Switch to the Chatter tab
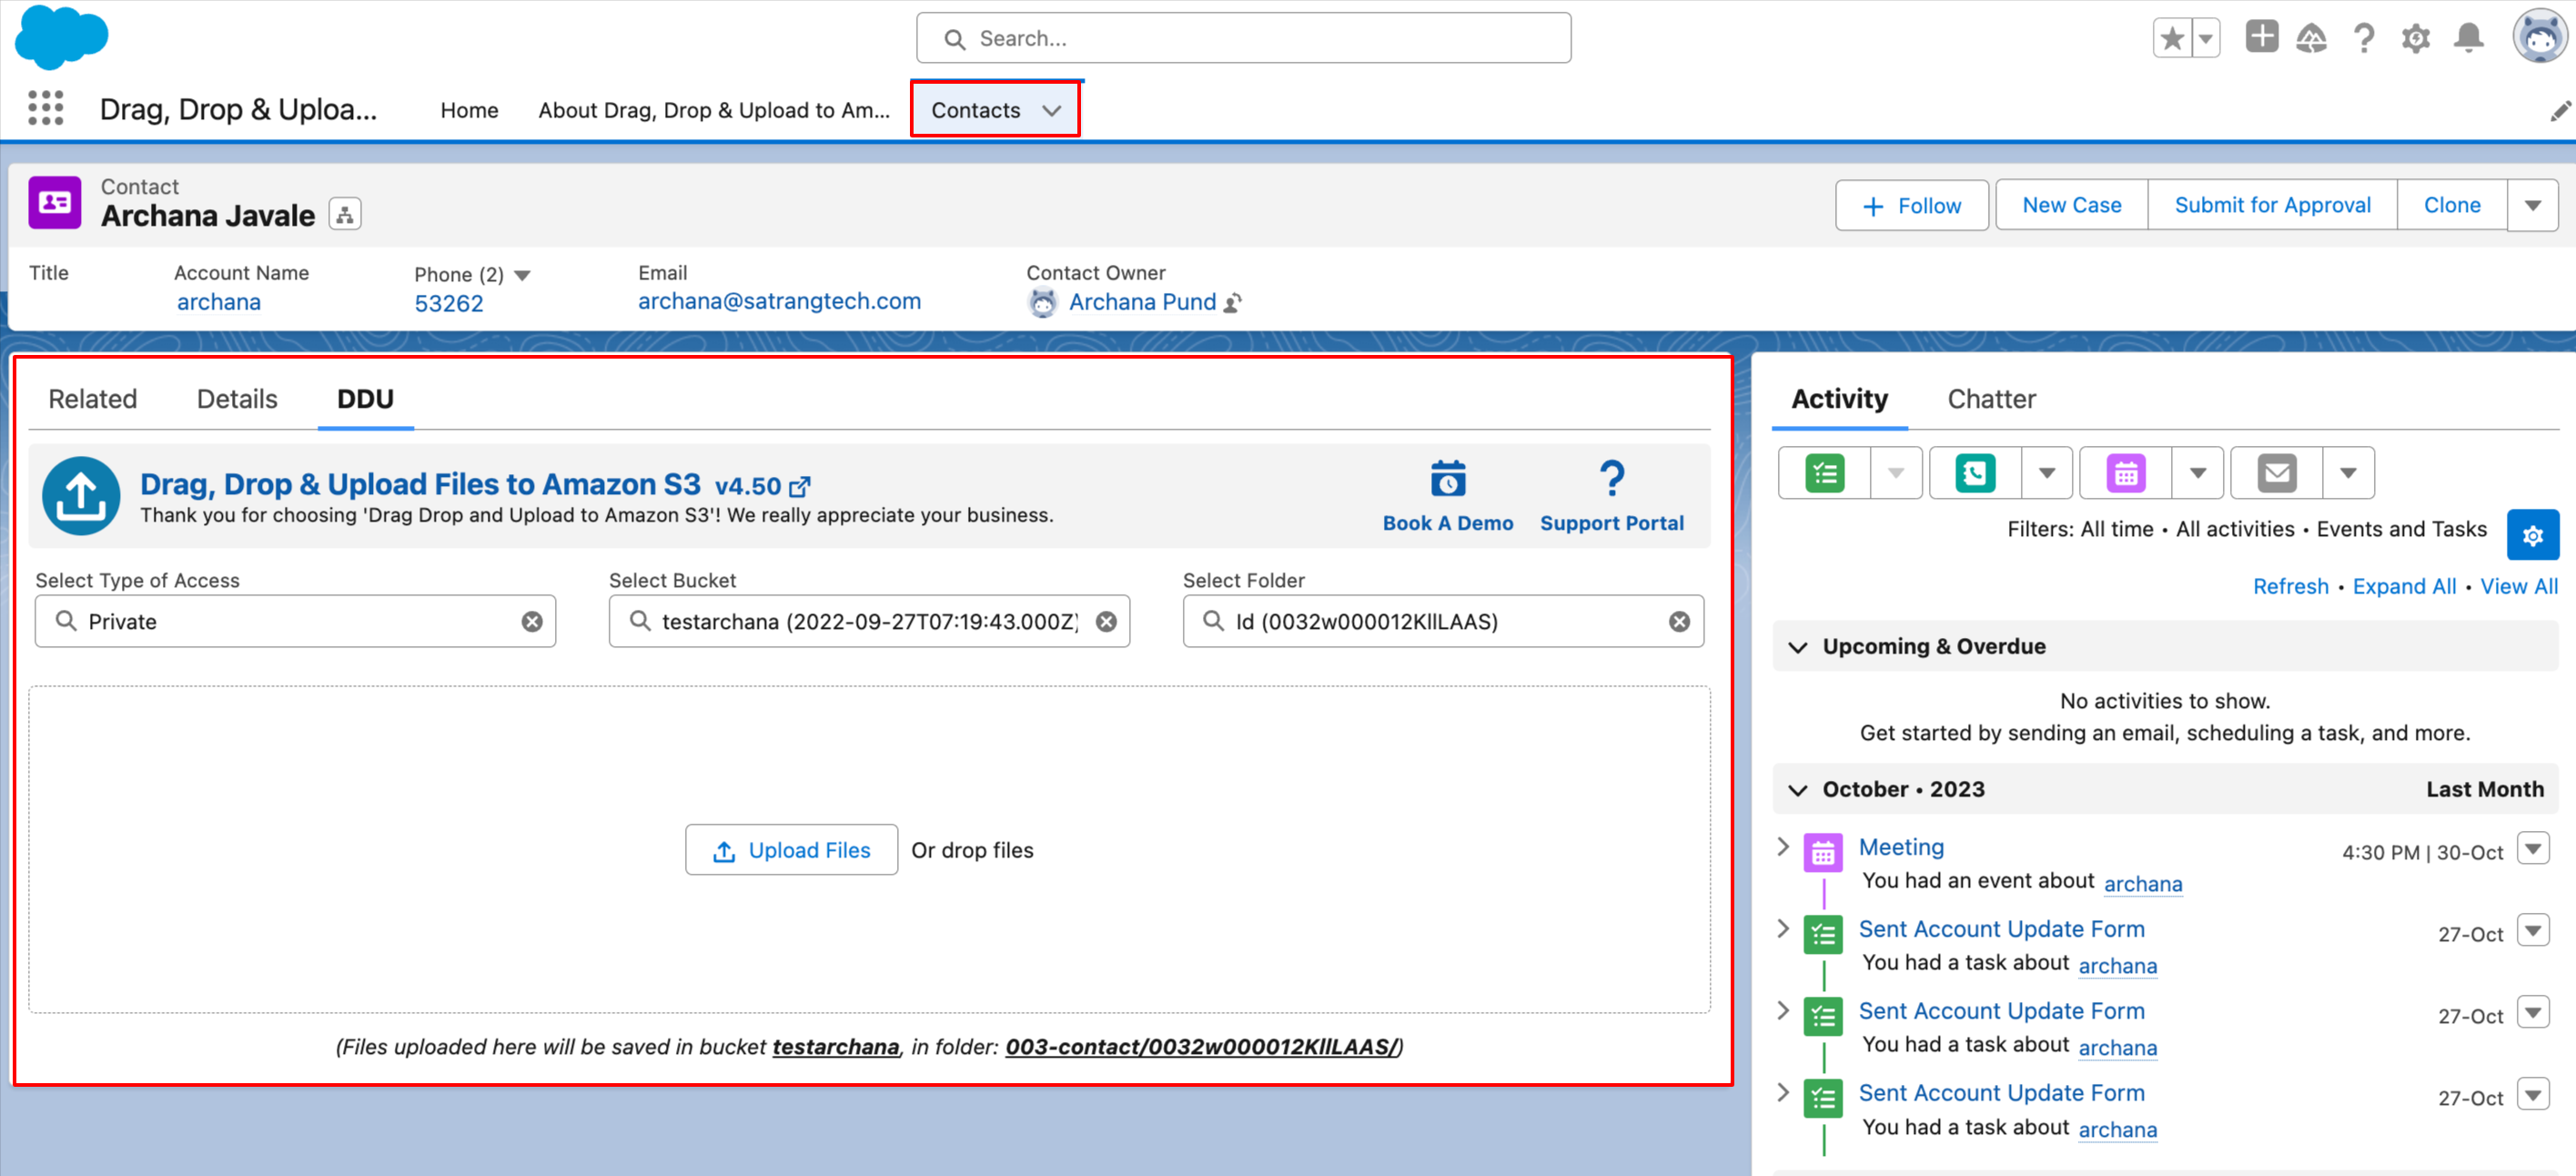 click(1990, 399)
